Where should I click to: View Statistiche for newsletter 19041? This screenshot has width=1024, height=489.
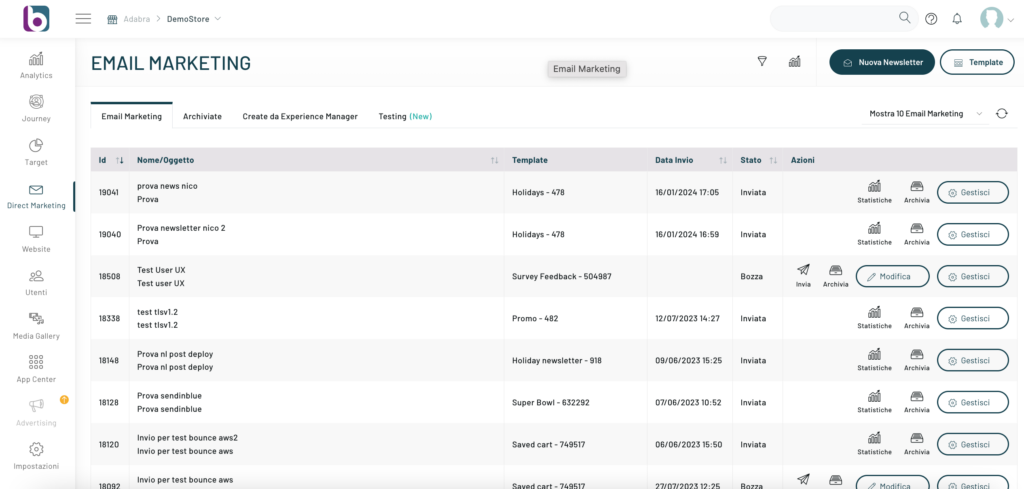pos(874,191)
